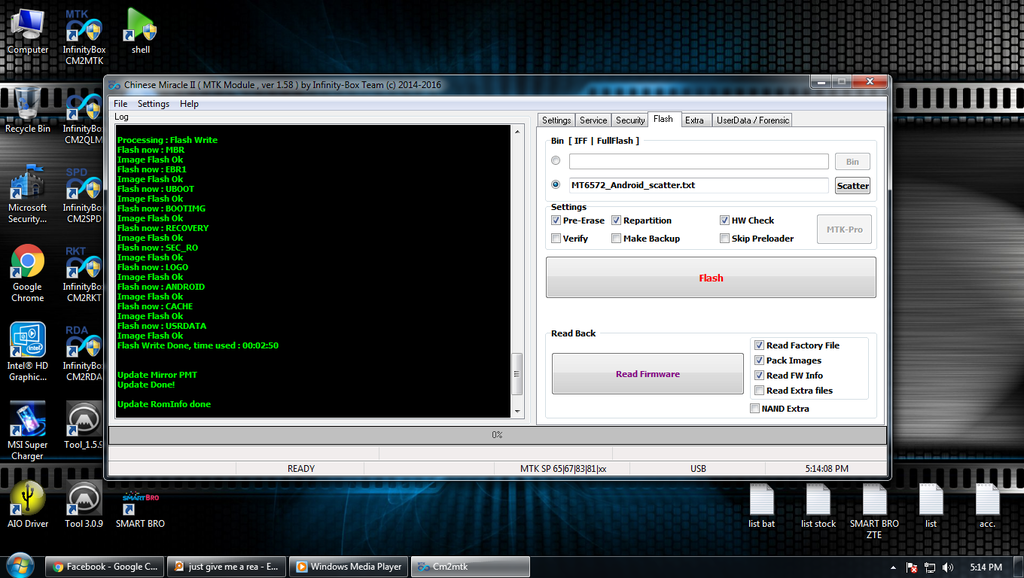
Task: Toggle the Read Factory File checkbox
Action: [x=759, y=345]
